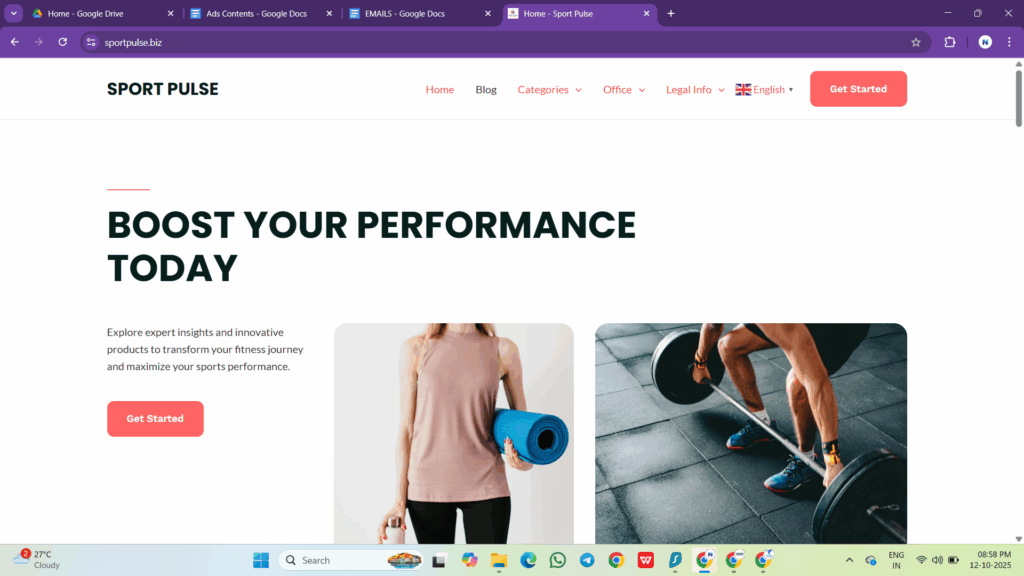This screenshot has width=1024, height=576.
Task: Click the weightlifting barbell image
Action: tap(750, 433)
